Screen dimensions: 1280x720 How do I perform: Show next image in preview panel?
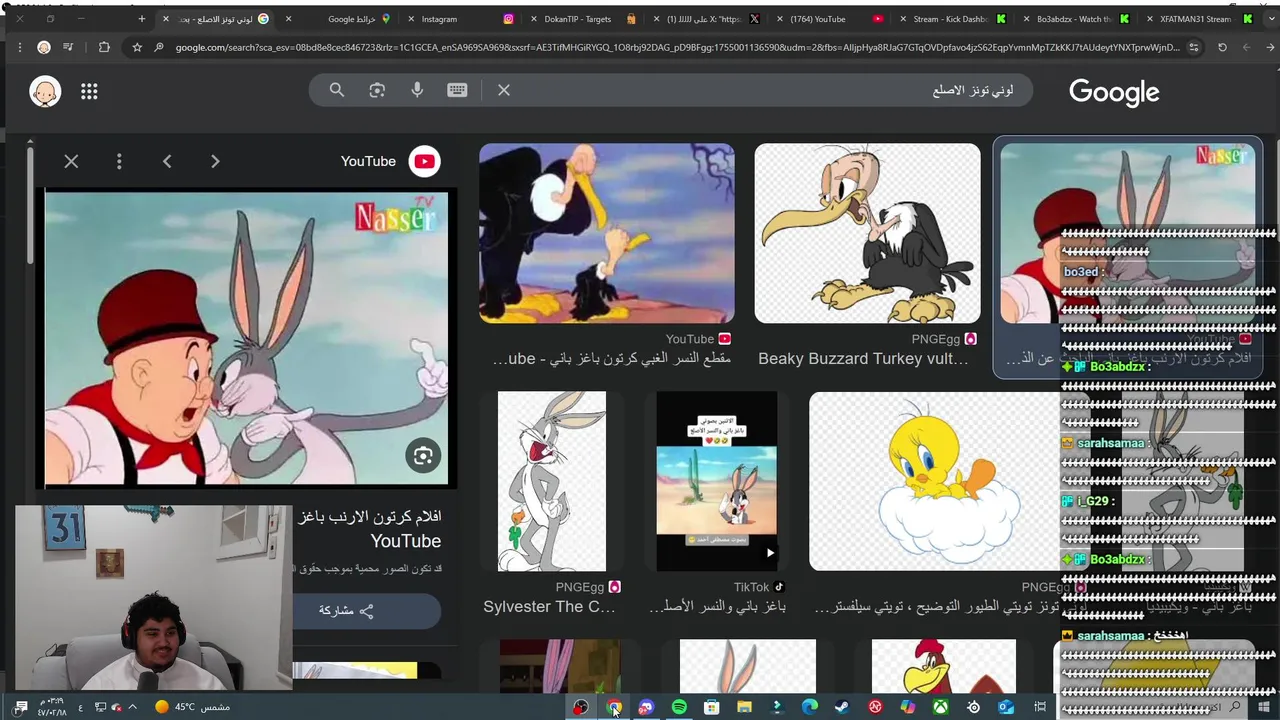[x=215, y=161]
